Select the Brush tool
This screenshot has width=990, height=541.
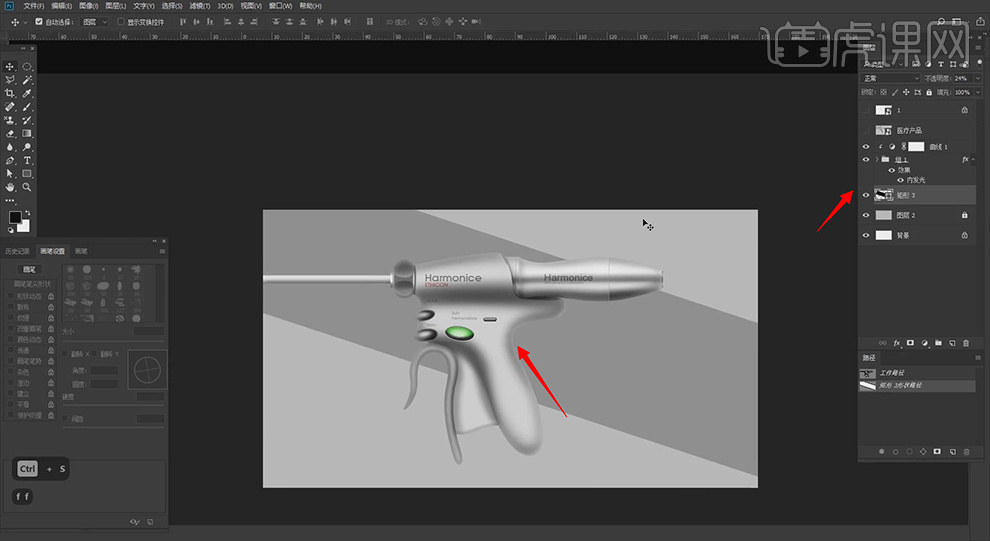[27, 107]
